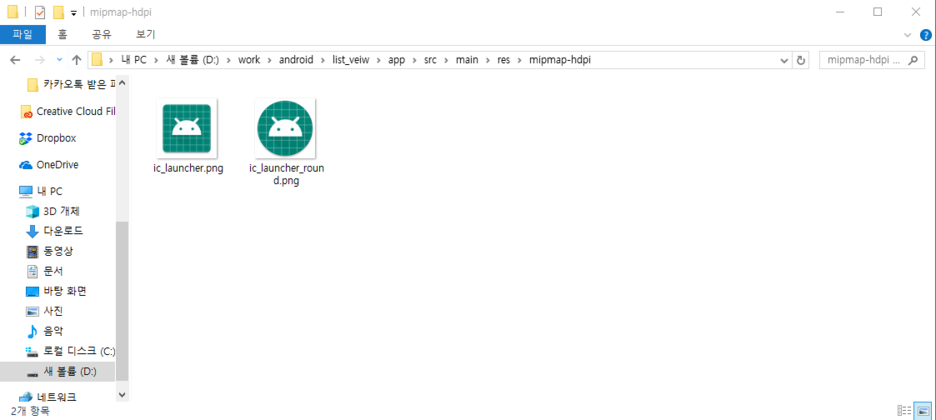Switch to large icons view layout

[923, 410]
